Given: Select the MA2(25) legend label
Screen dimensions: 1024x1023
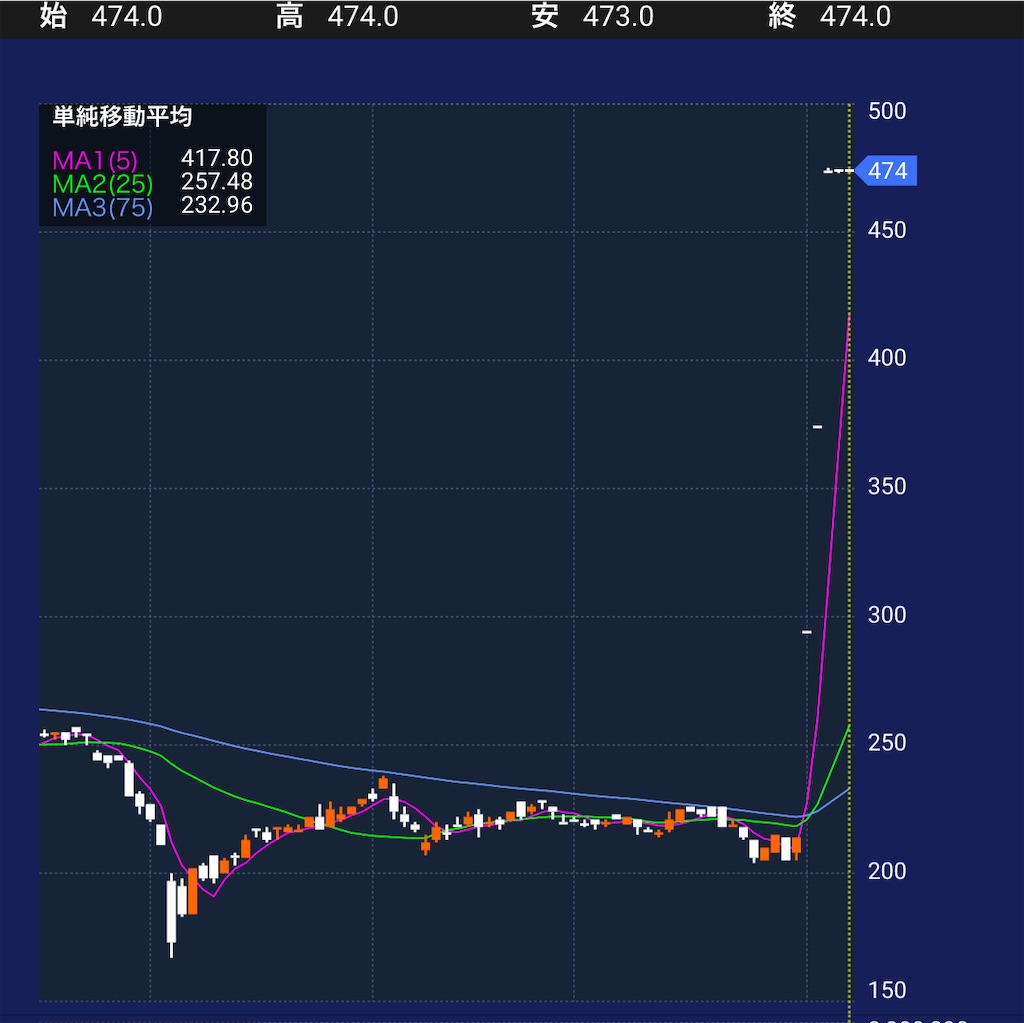Looking at the screenshot, I should click(103, 184).
